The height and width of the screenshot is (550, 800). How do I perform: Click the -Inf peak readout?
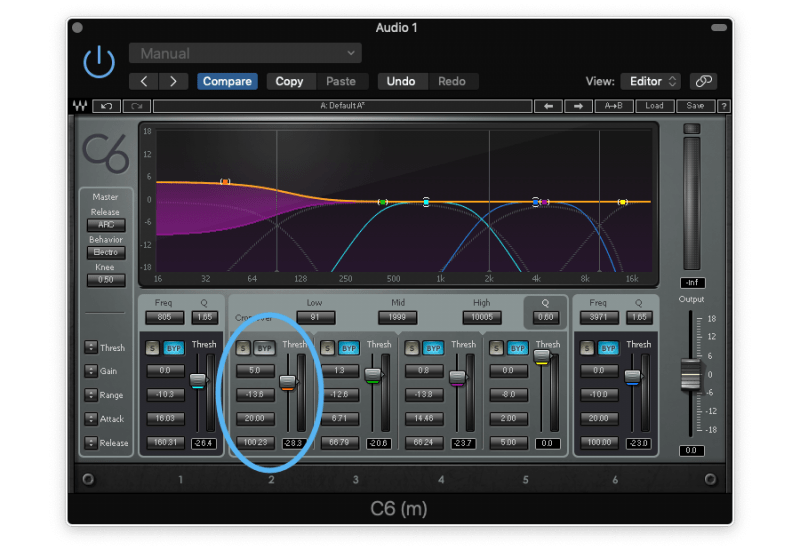(692, 283)
